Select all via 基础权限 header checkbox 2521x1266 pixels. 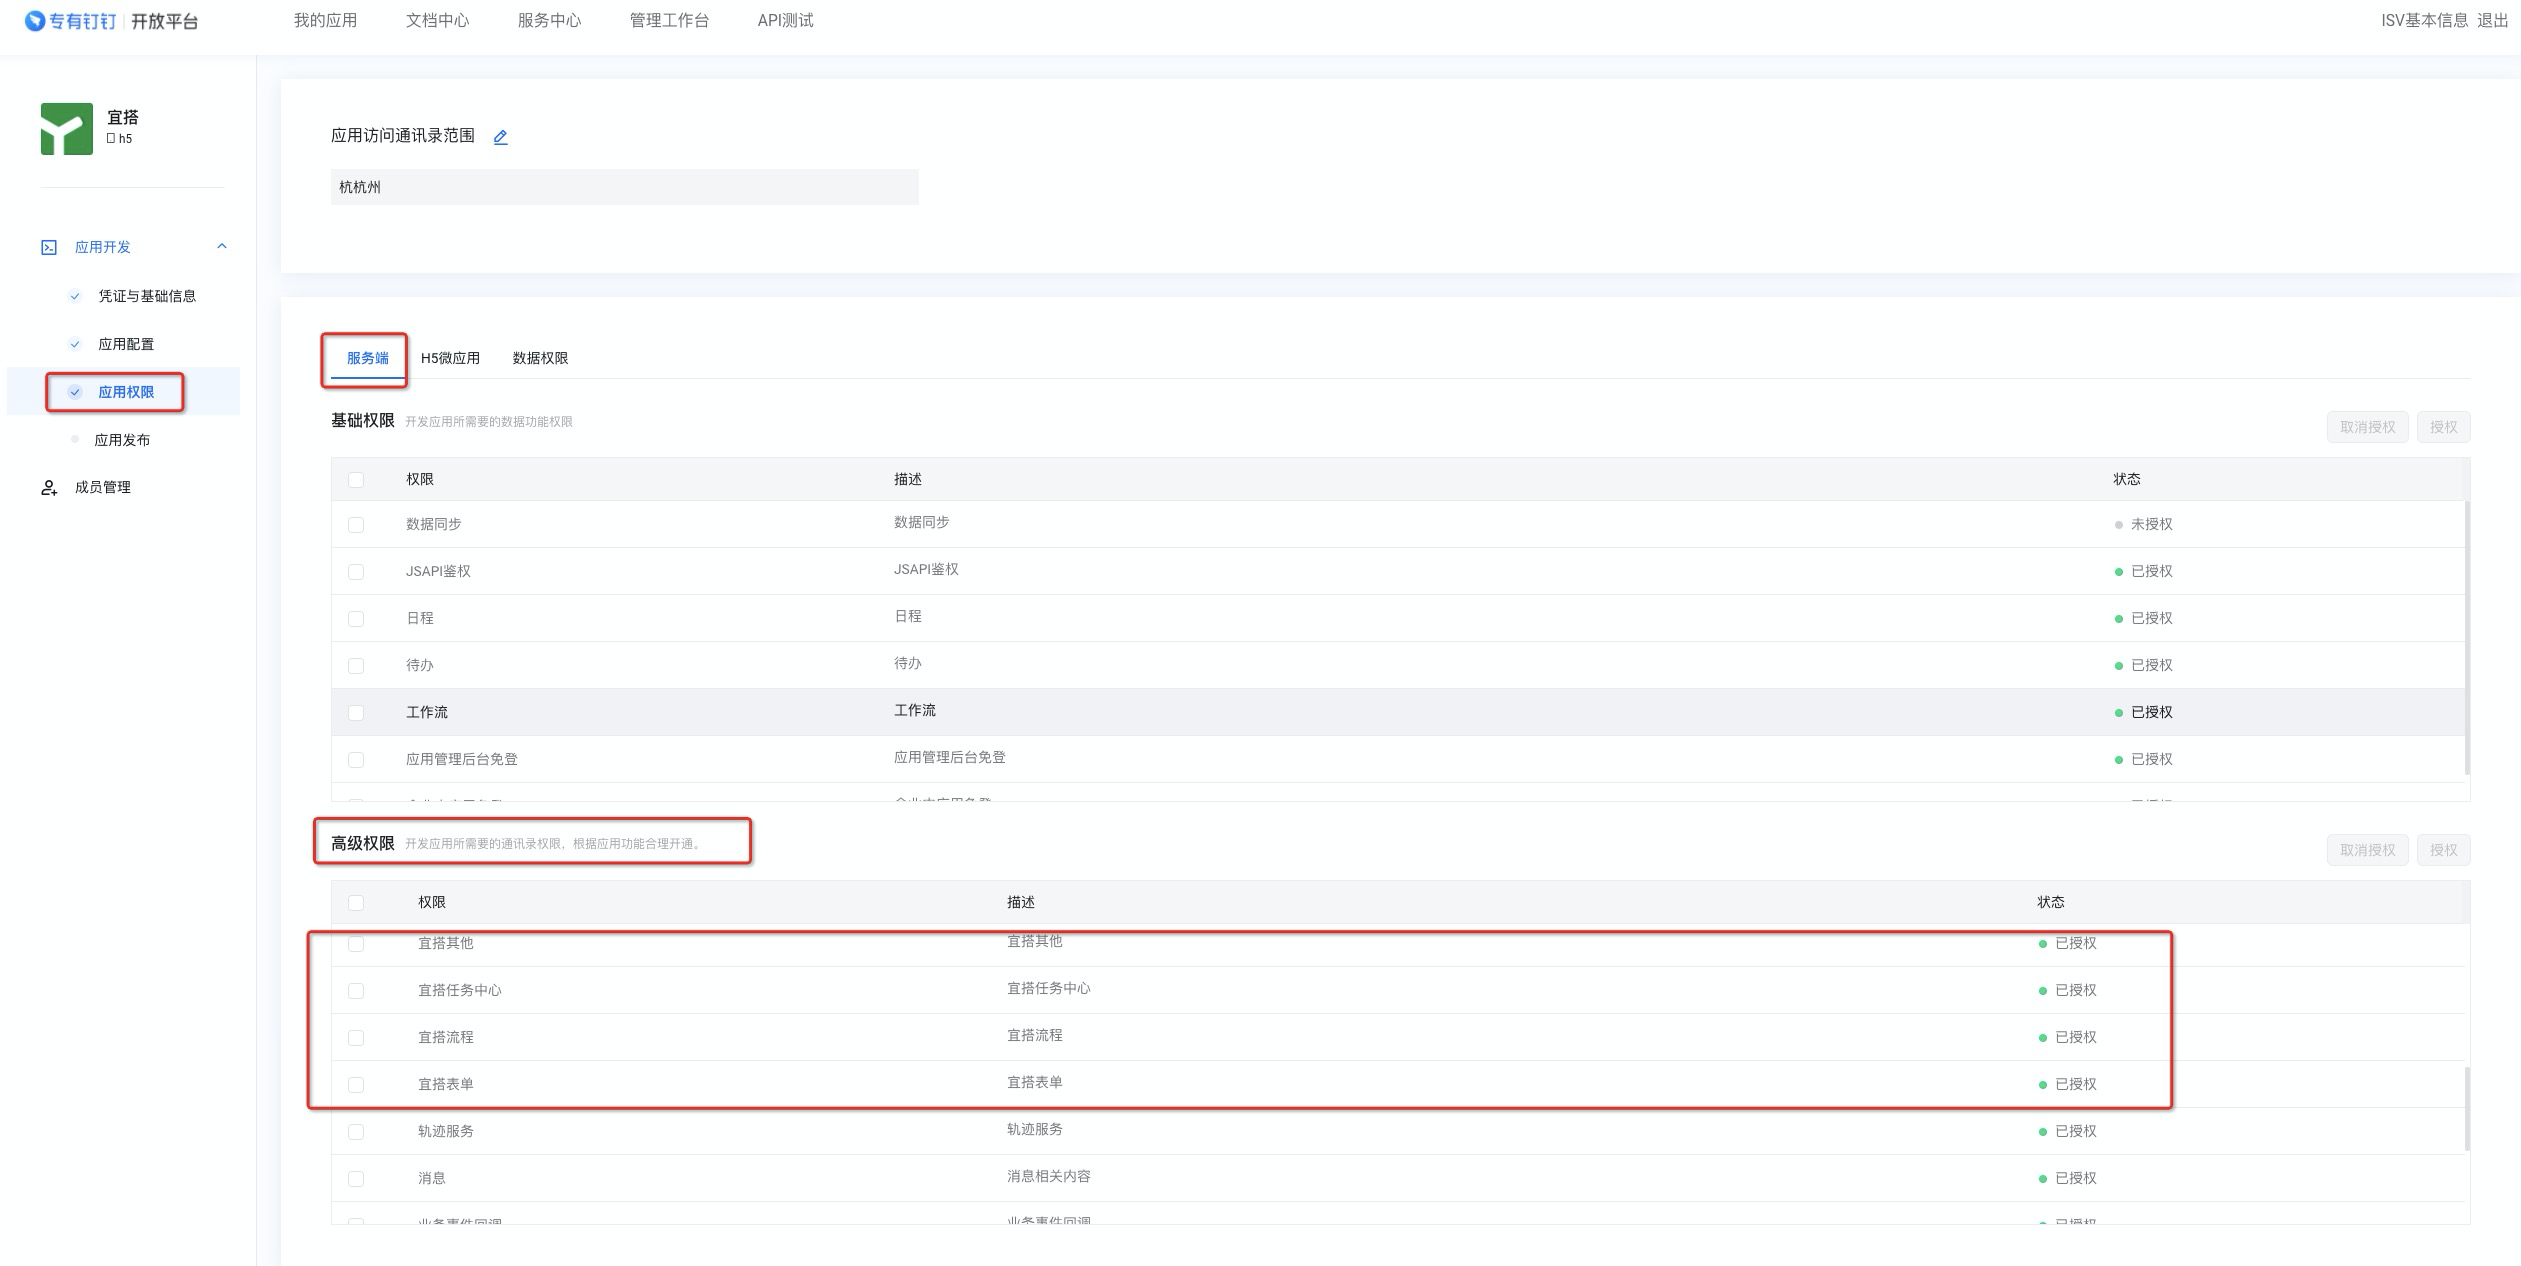356,480
